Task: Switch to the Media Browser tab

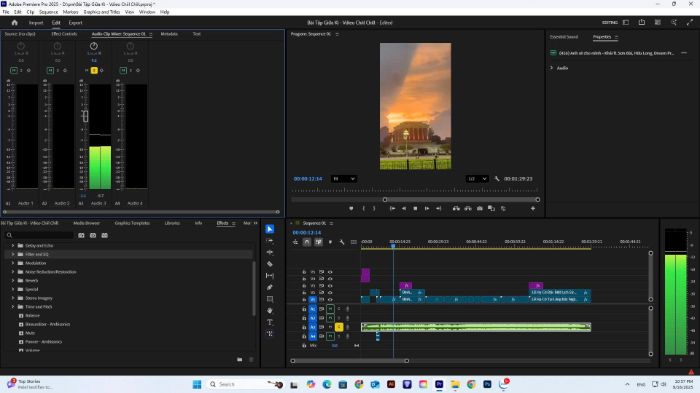Action: (x=87, y=223)
